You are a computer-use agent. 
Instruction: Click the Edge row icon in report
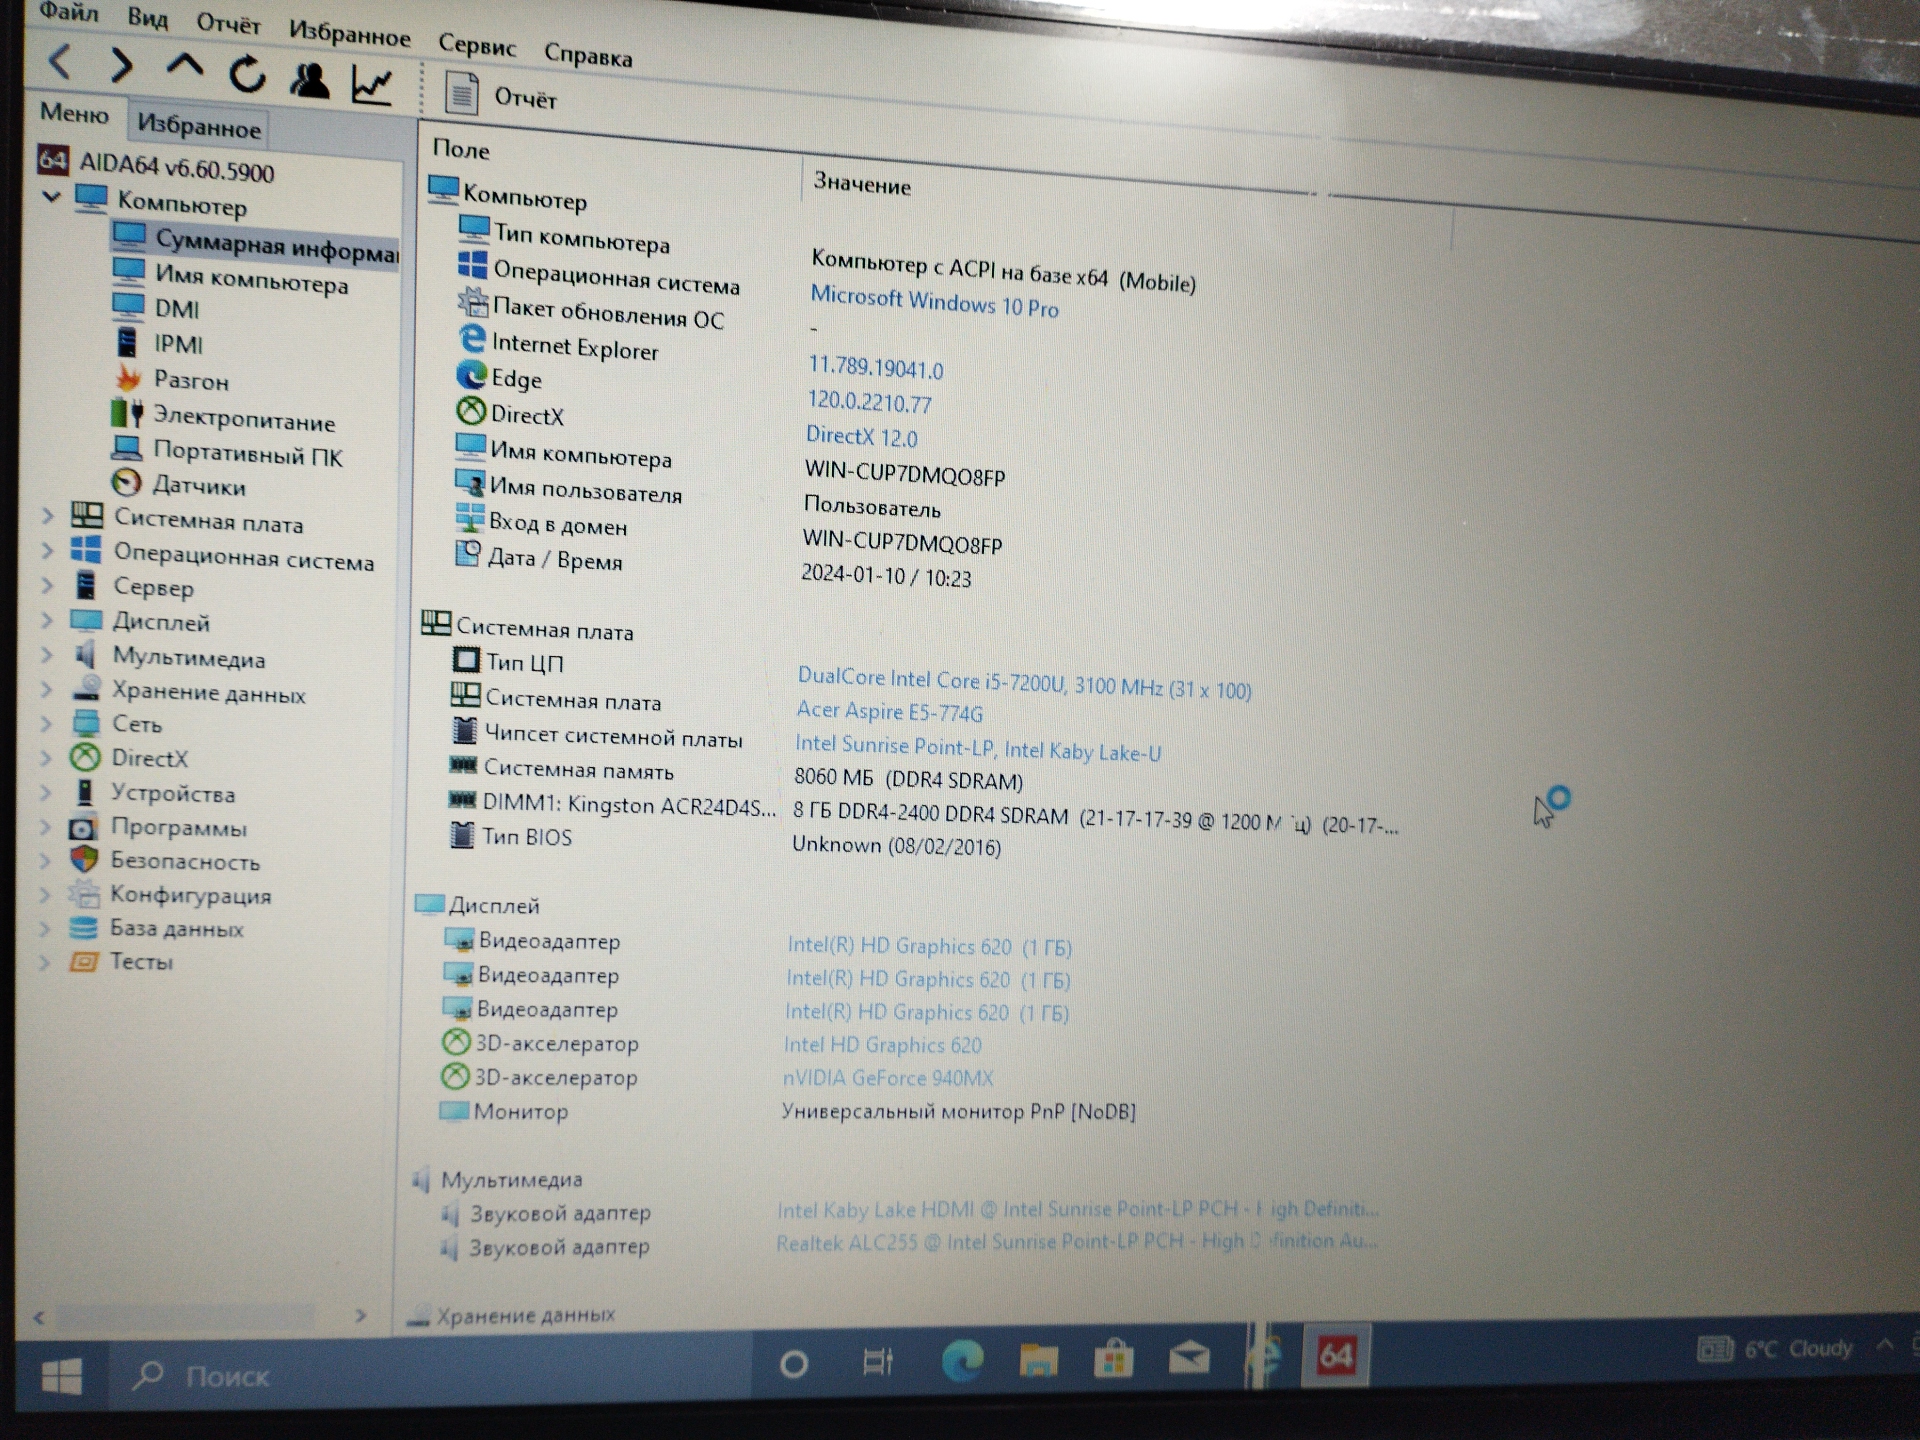(471, 375)
